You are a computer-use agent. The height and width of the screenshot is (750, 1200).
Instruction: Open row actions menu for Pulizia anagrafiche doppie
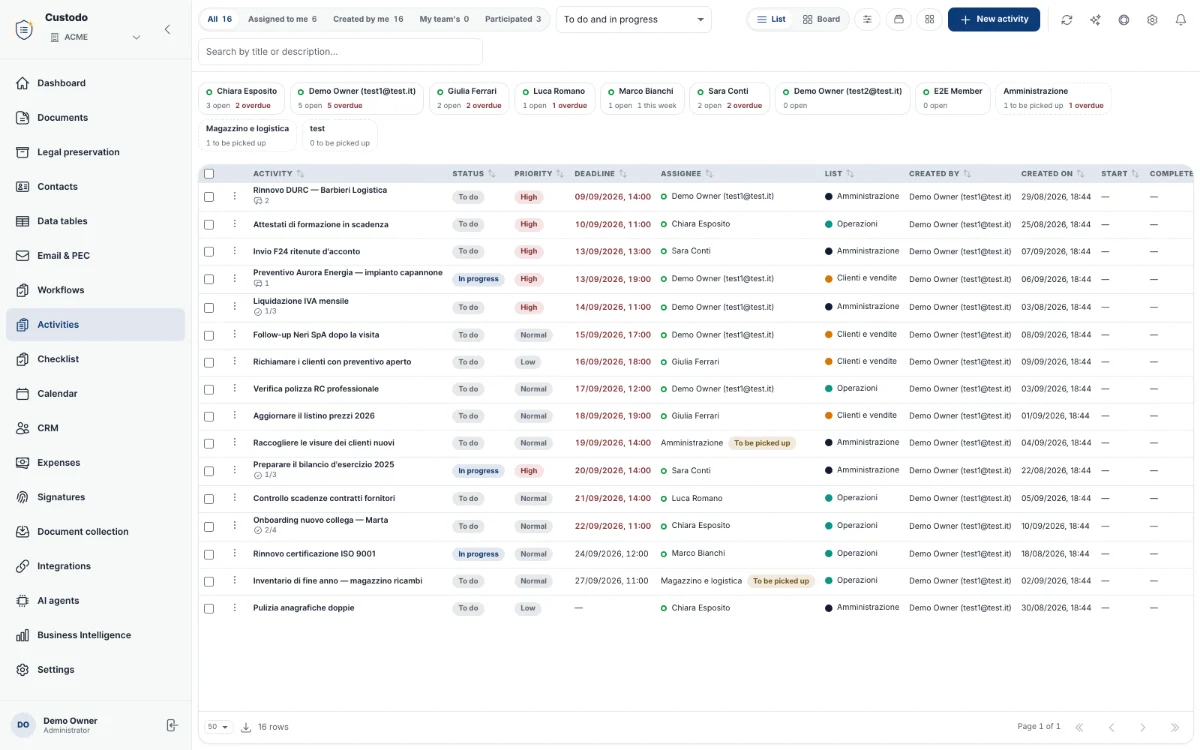point(235,608)
